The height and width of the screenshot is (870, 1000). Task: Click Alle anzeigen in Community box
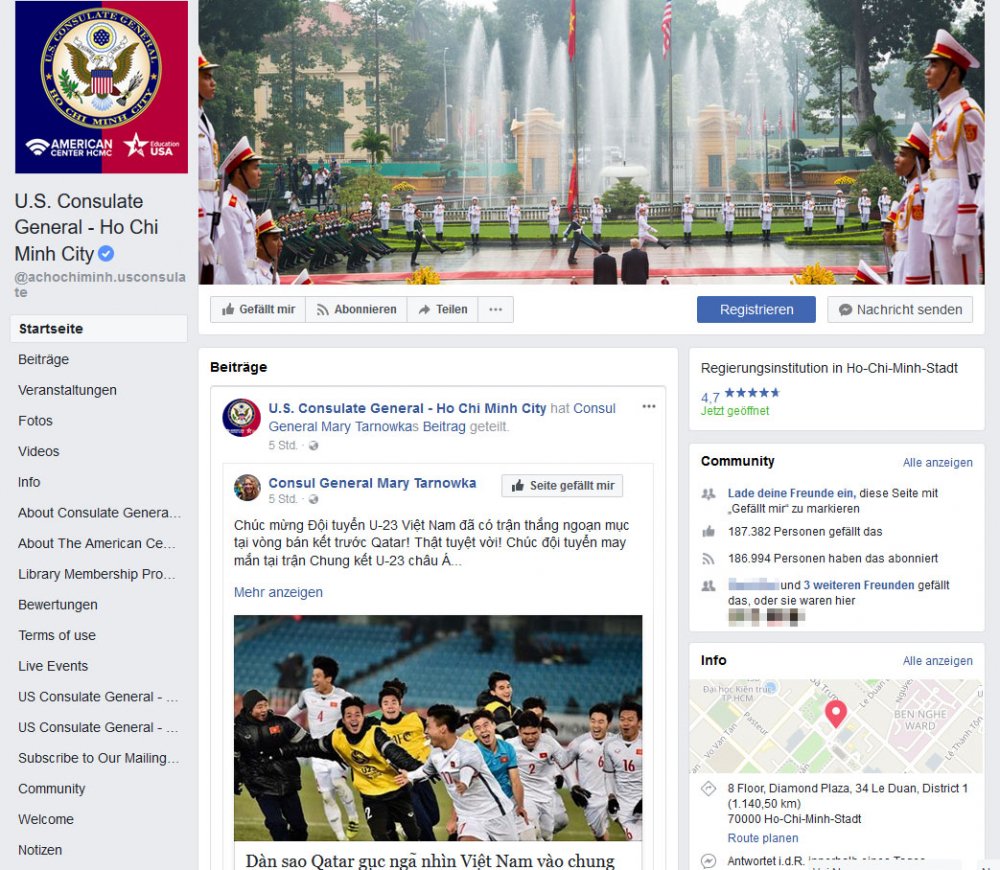(x=938, y=462)
